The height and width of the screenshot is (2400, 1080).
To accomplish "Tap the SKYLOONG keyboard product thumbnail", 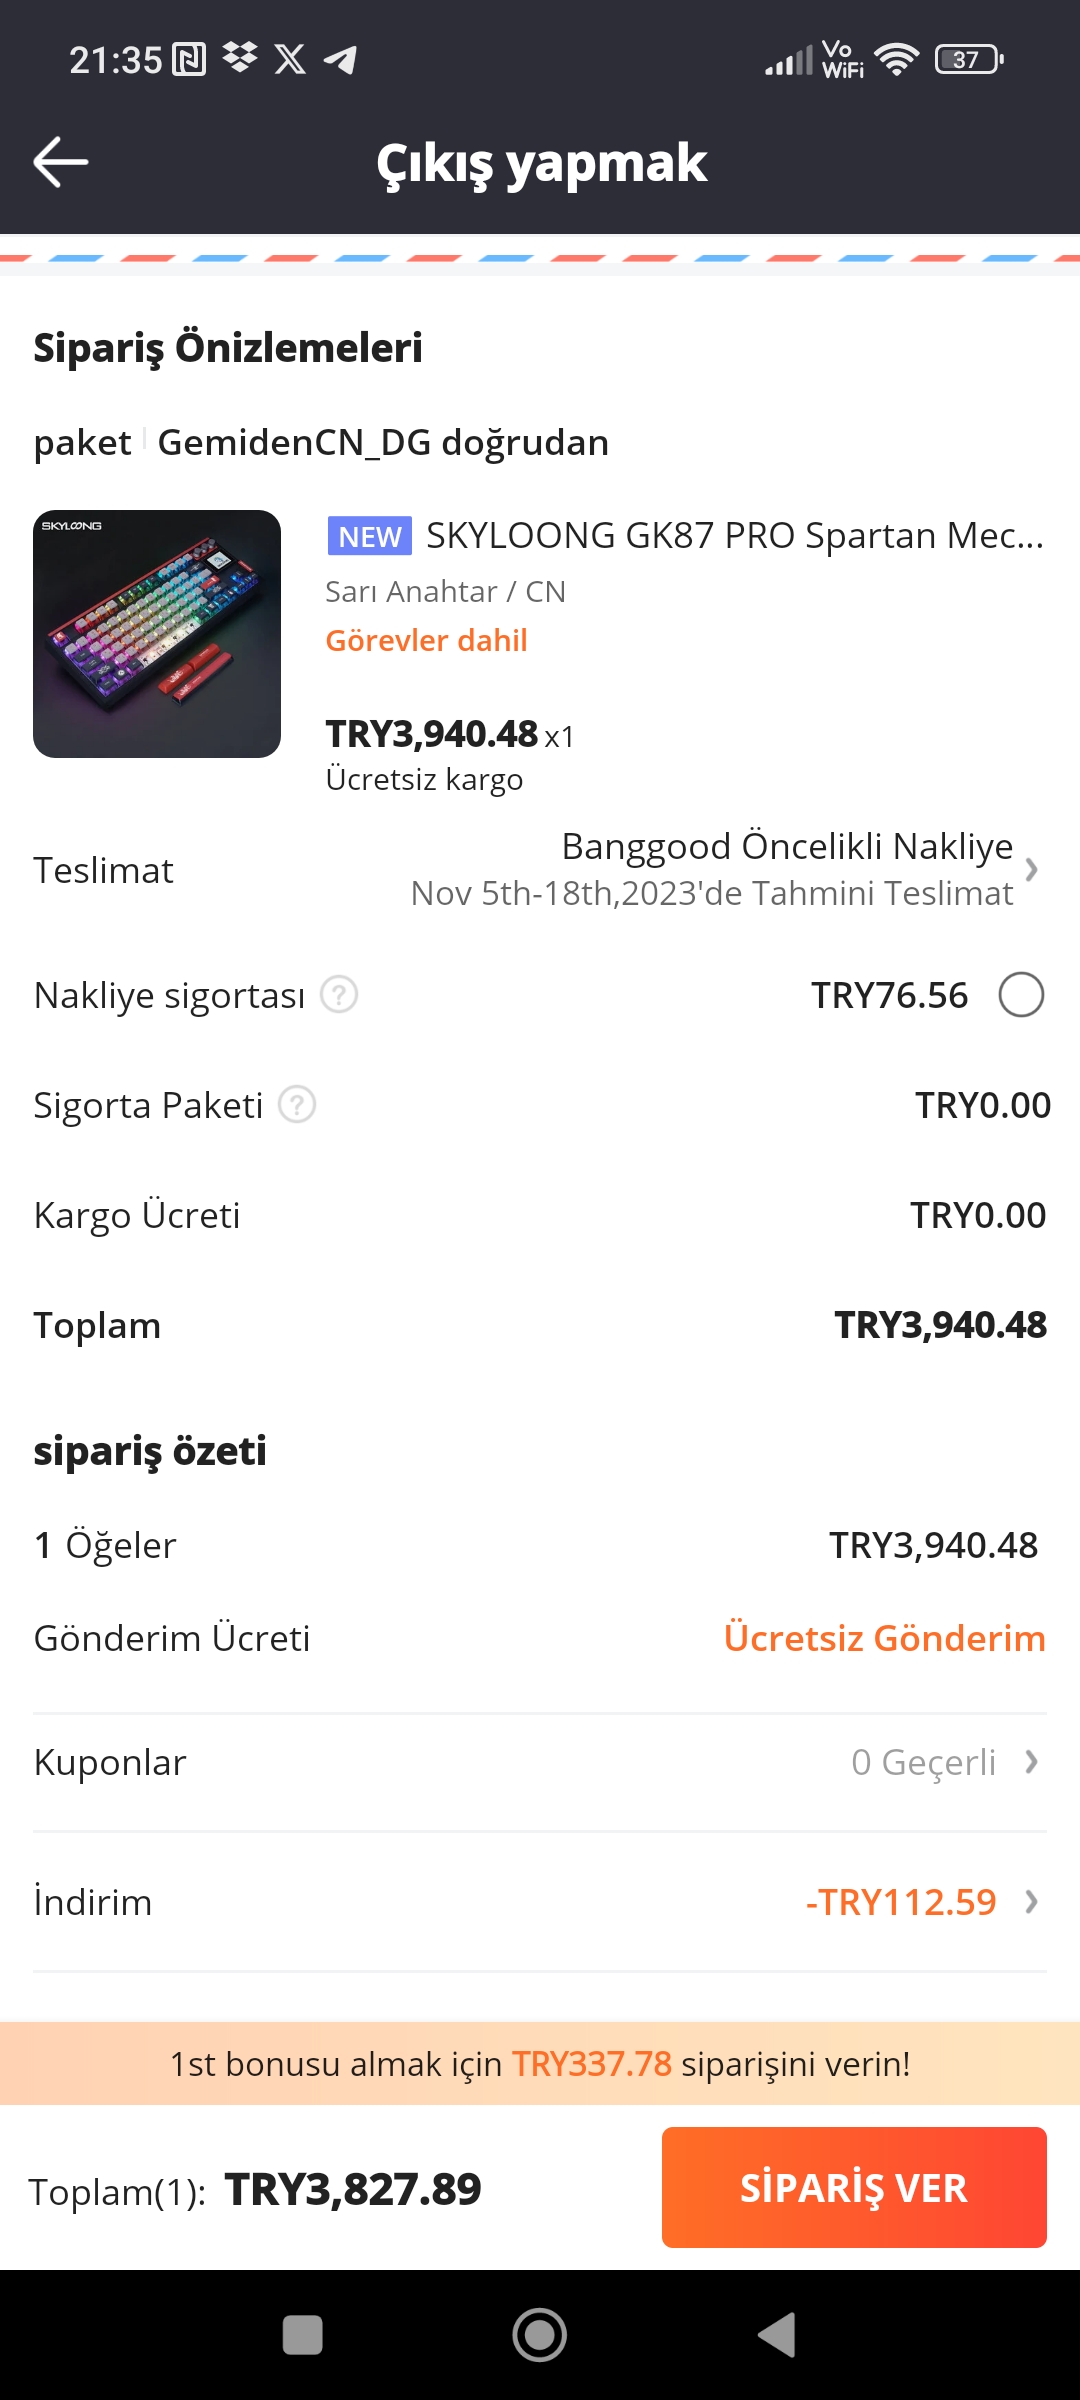I will [157, 634].
